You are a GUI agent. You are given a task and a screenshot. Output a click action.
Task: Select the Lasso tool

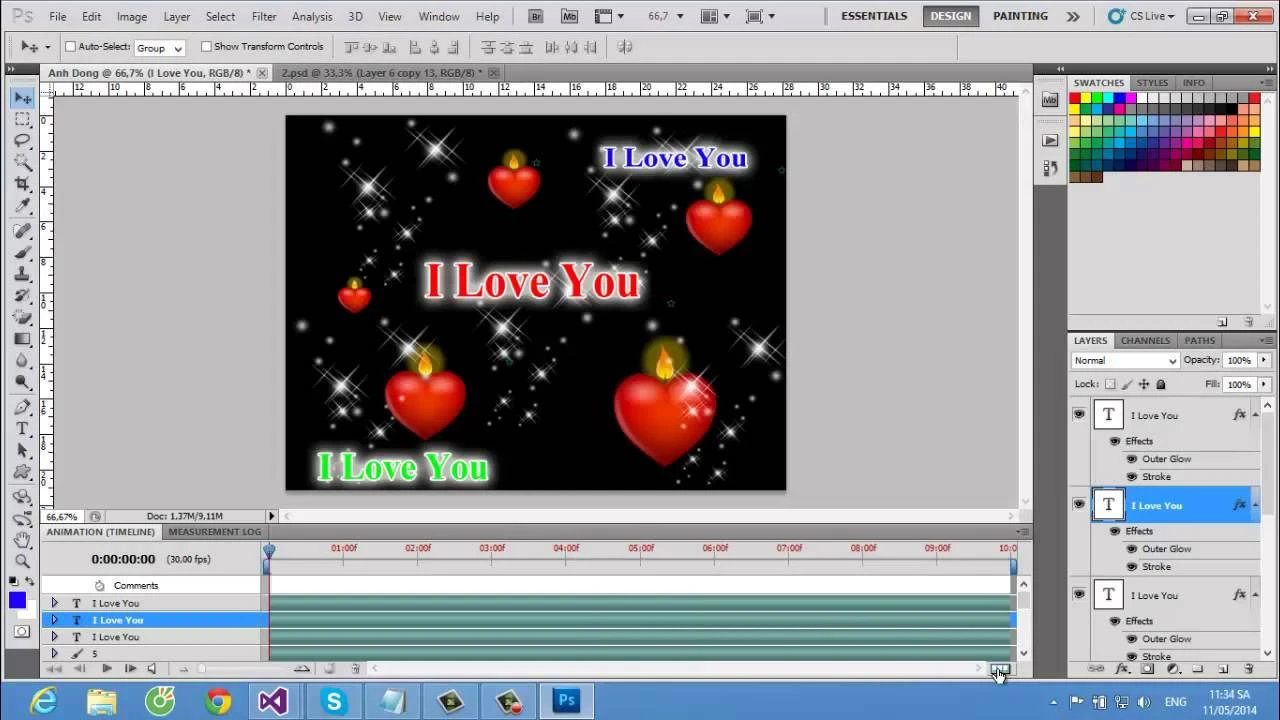pyautogui.click(x=22, y=141)
